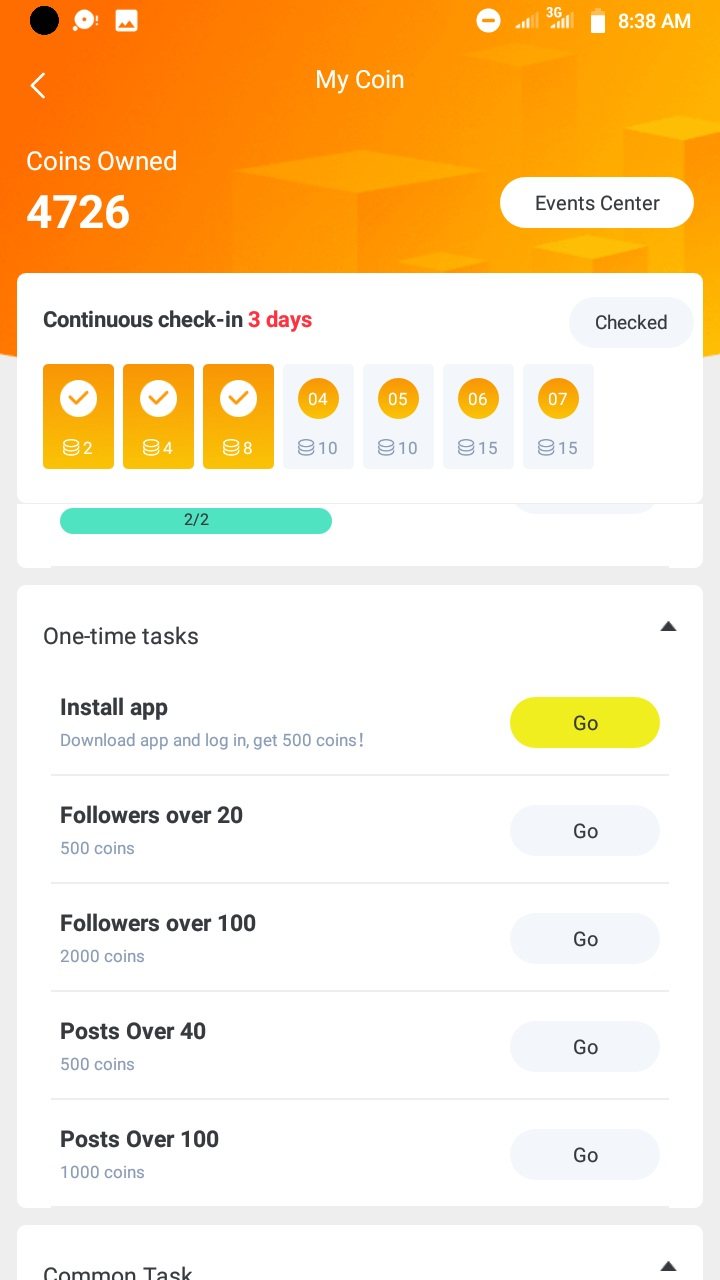Screen dimensions: 720x1280
Task: Tap the third day check-in checkmark
Action: [238, 399]
